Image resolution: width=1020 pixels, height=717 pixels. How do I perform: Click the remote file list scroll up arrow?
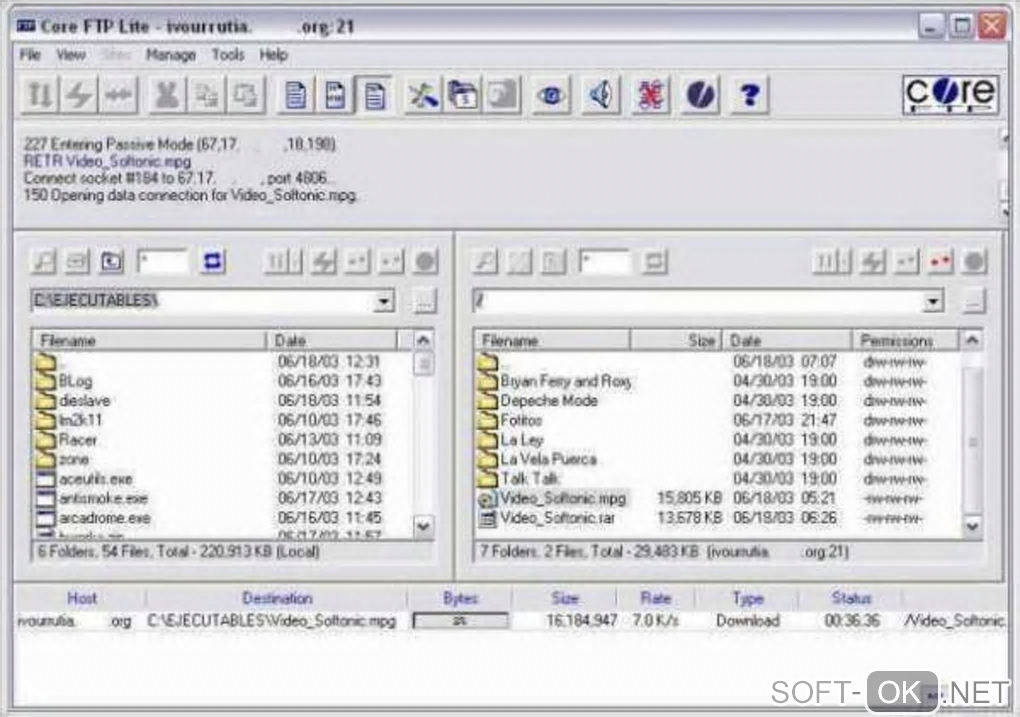(972, 340)
